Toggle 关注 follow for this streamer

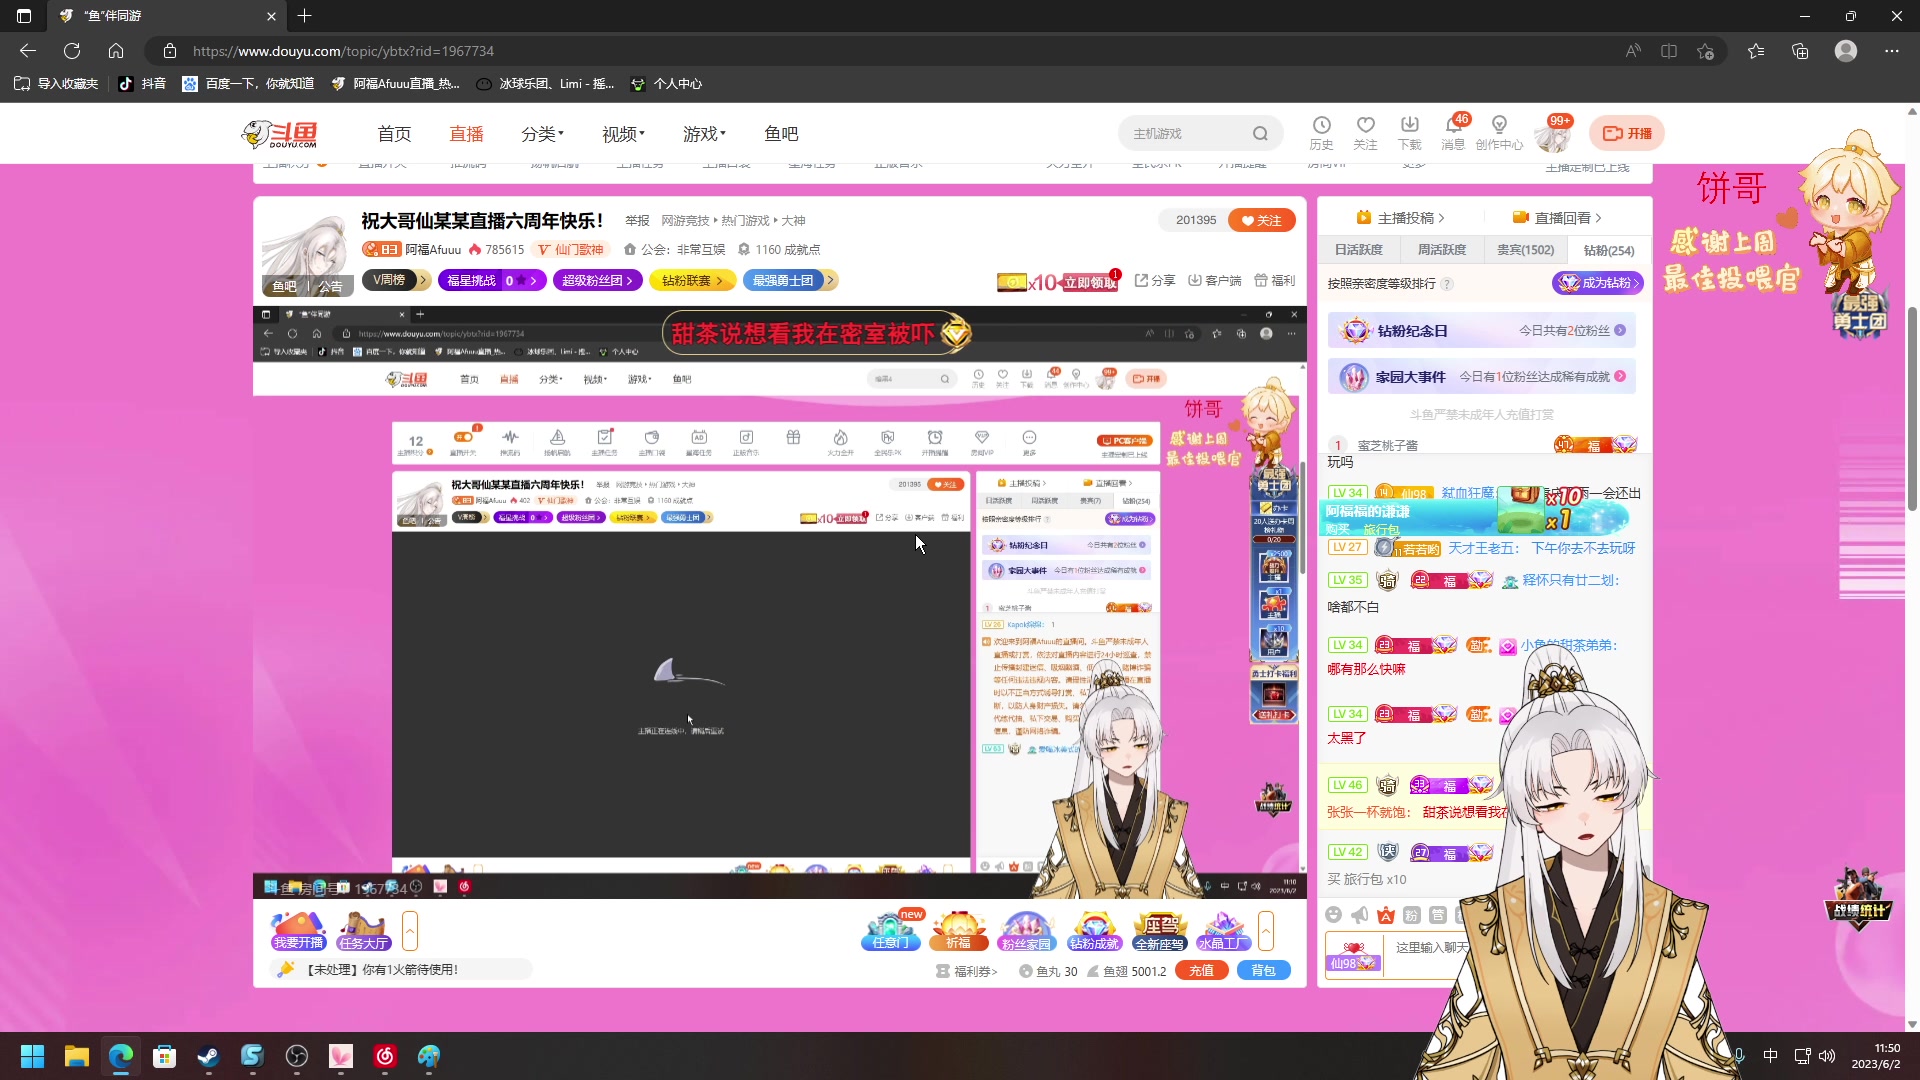click(1262, 220)
